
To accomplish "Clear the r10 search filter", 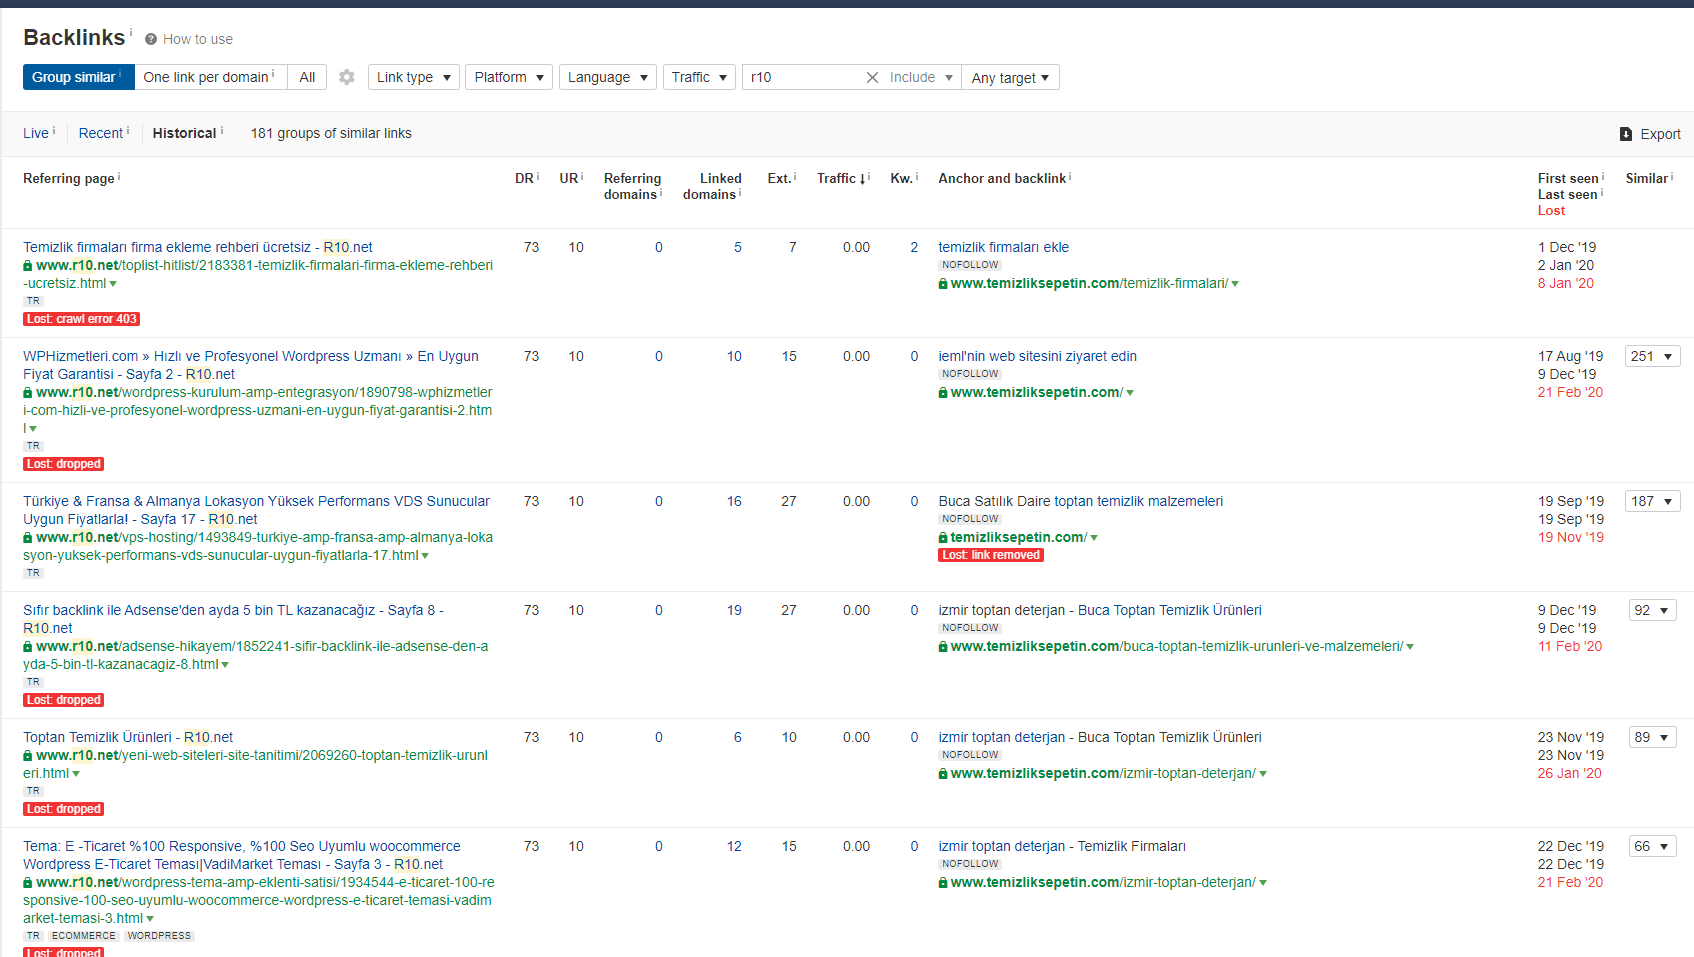I will [872, 77].
